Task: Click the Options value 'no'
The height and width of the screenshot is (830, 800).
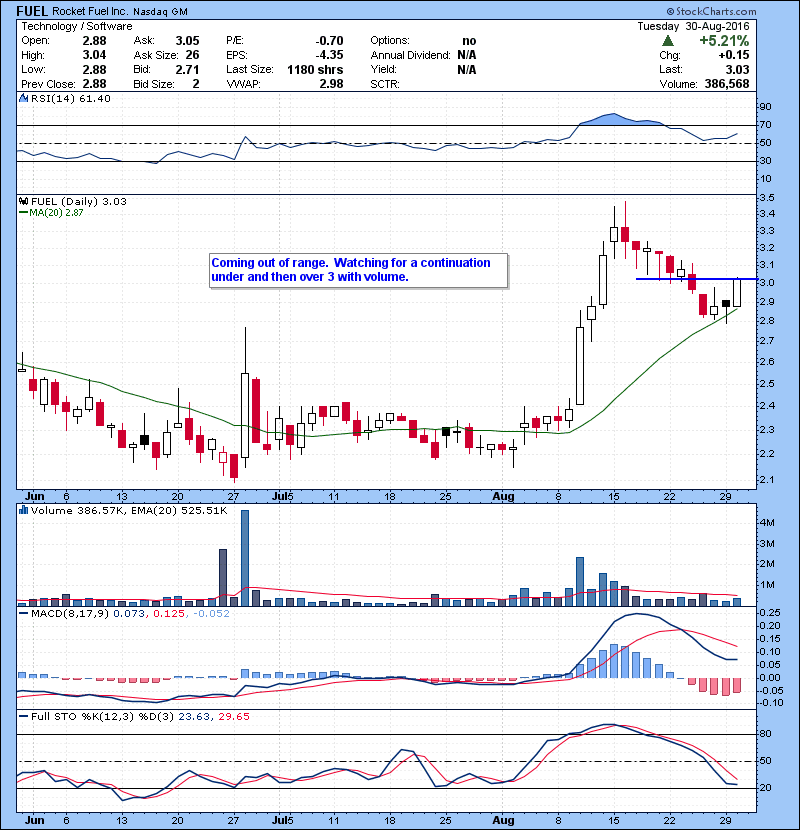Action: tap(469, 41)
